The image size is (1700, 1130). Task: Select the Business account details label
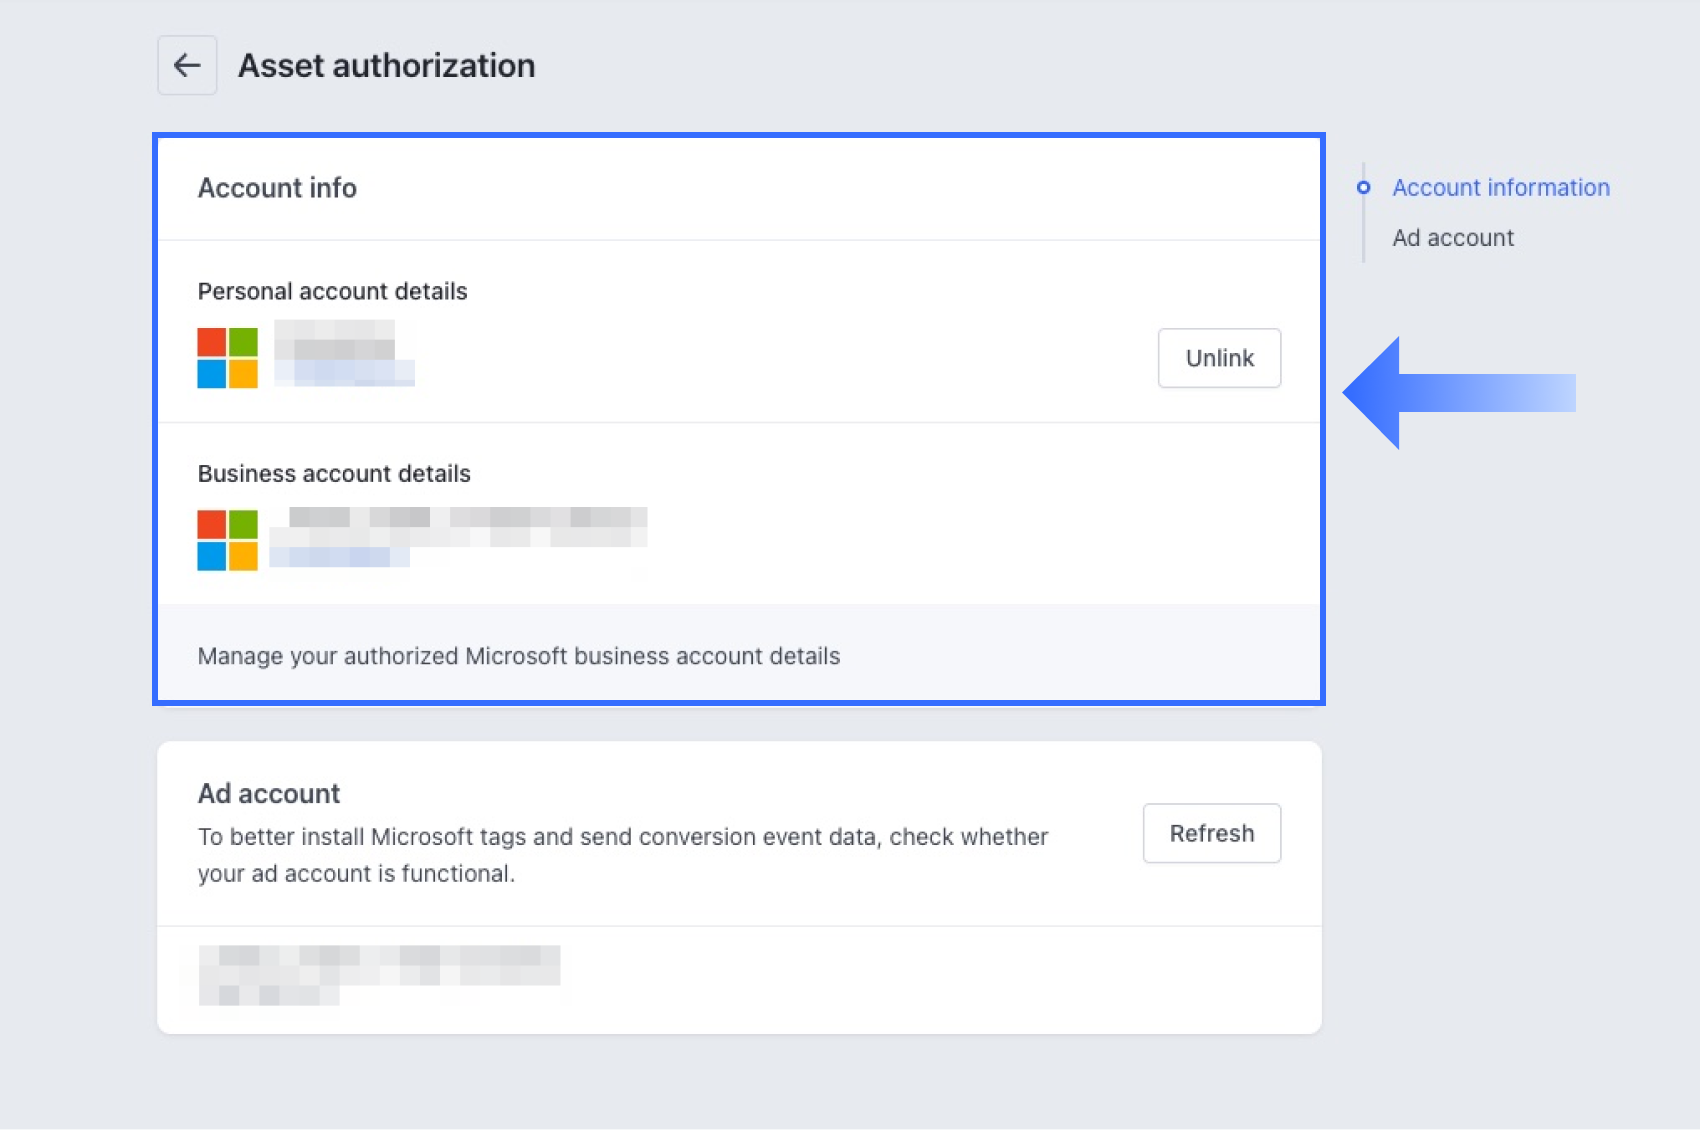[334, 473]
